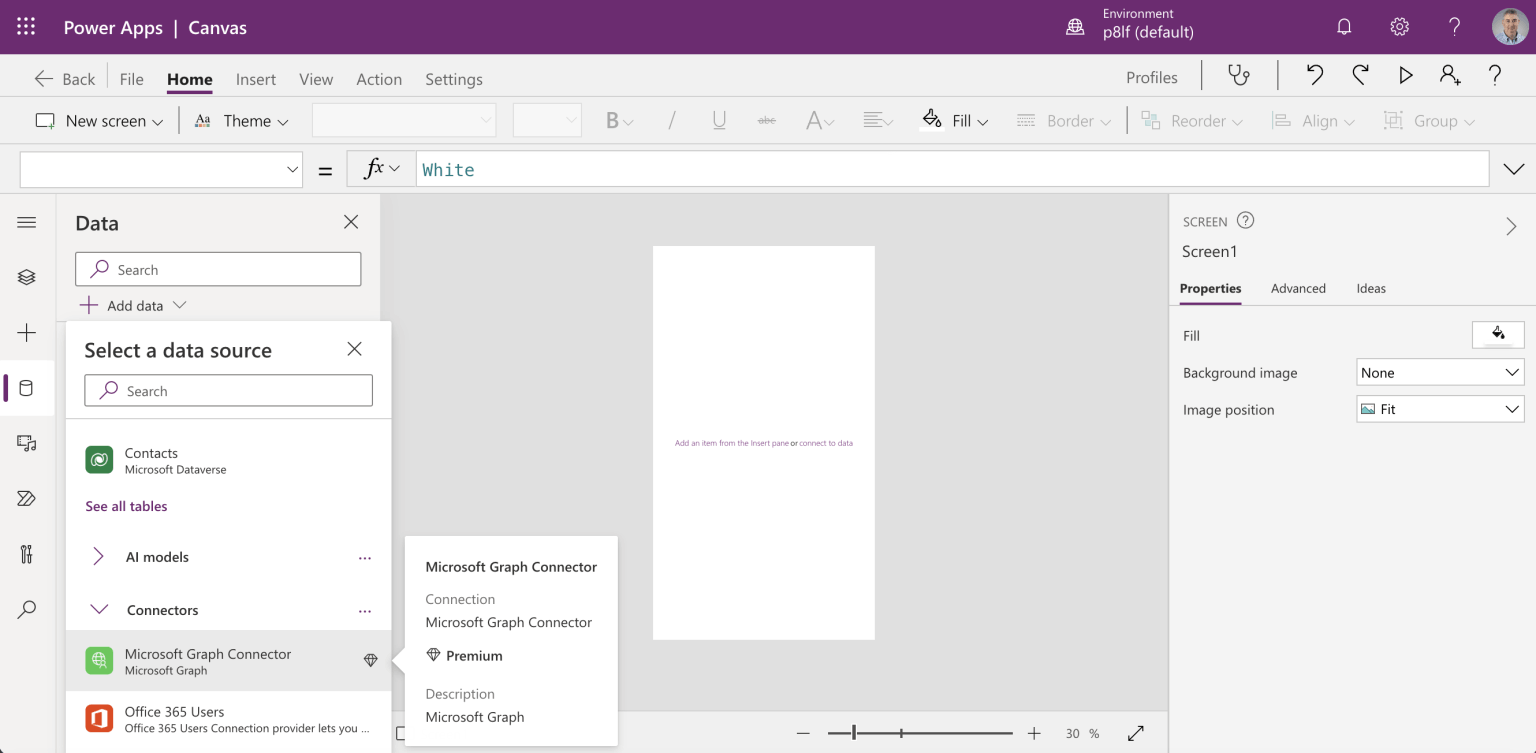Open Advanced tools icon in left sidebar

click(x=27, y=553)
